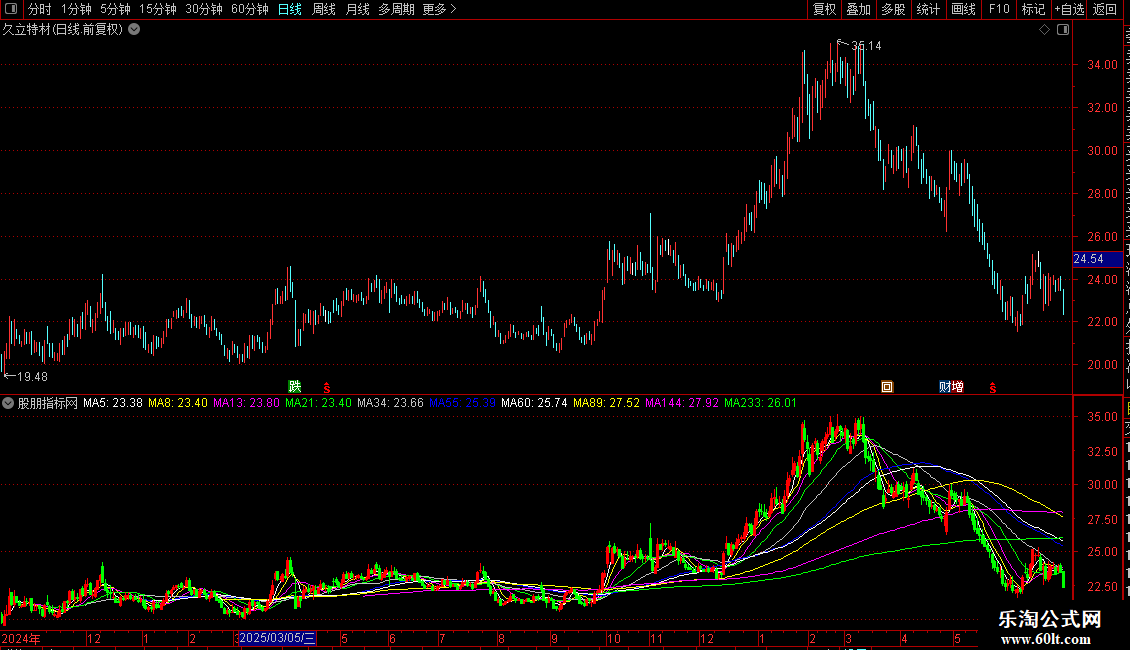Click the 35.14 high price annotation
This screenshot has height=650, width=1130.
[866, 46]
